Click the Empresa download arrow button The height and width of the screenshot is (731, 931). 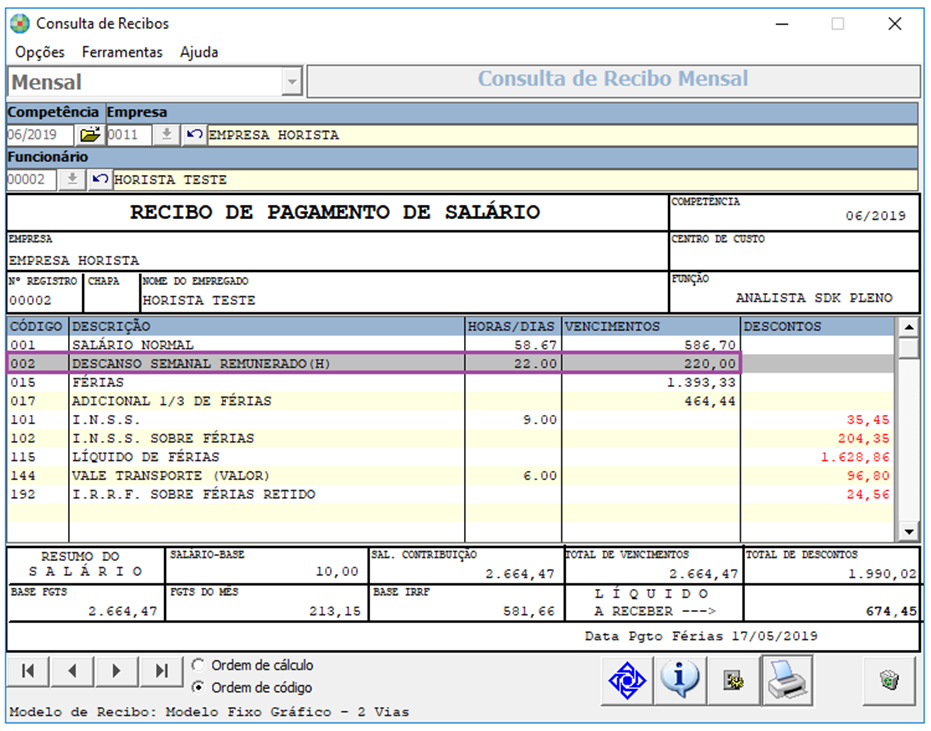167,135
